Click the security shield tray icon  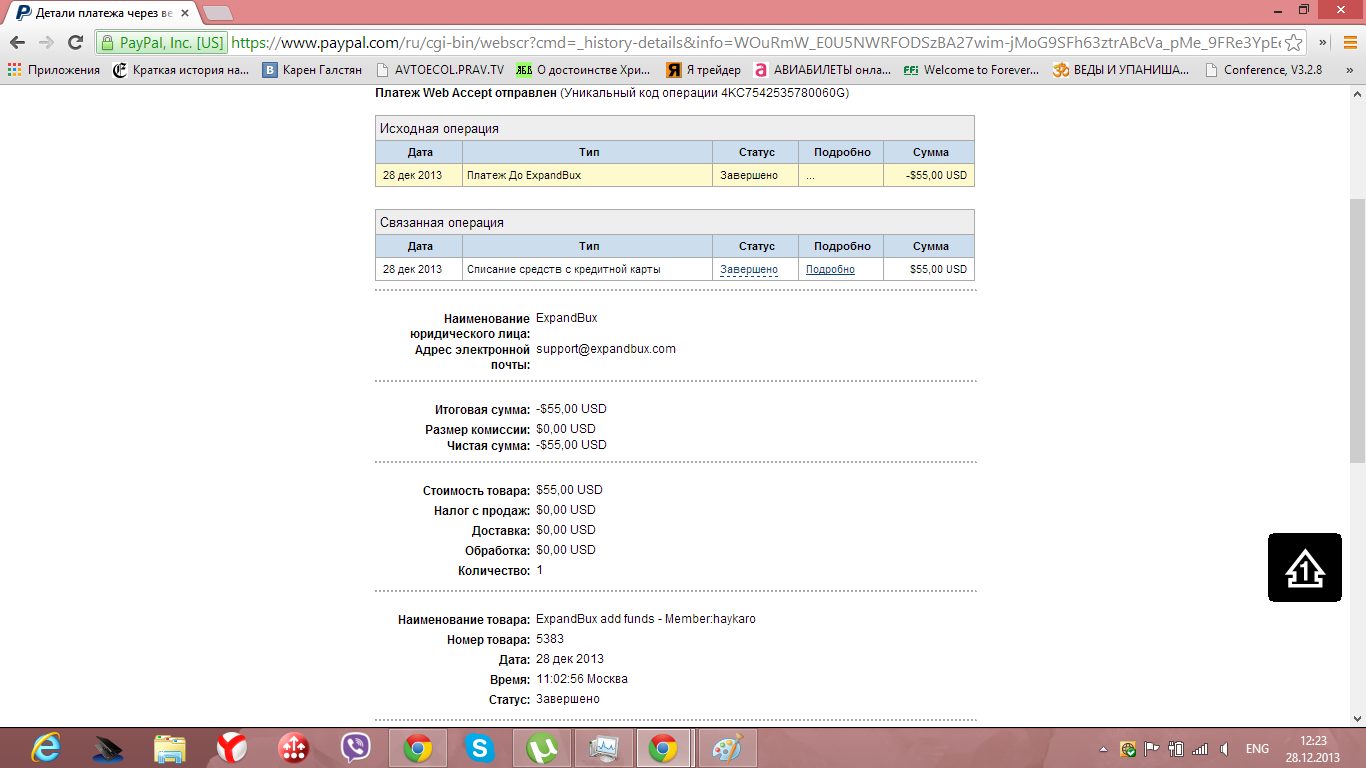click(x=1128, y=749)
